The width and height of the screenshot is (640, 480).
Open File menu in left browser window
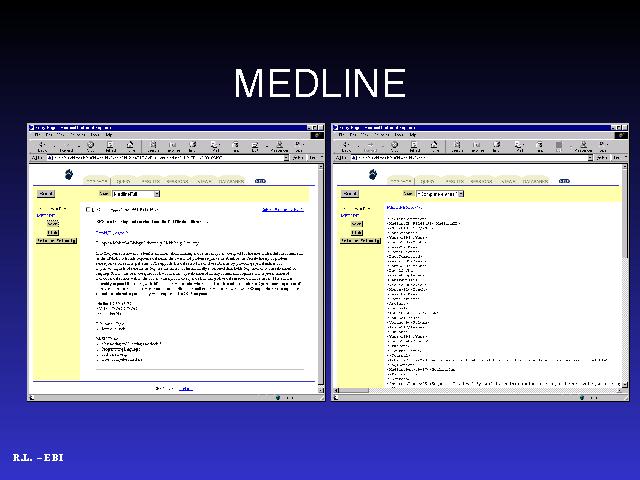37,135
